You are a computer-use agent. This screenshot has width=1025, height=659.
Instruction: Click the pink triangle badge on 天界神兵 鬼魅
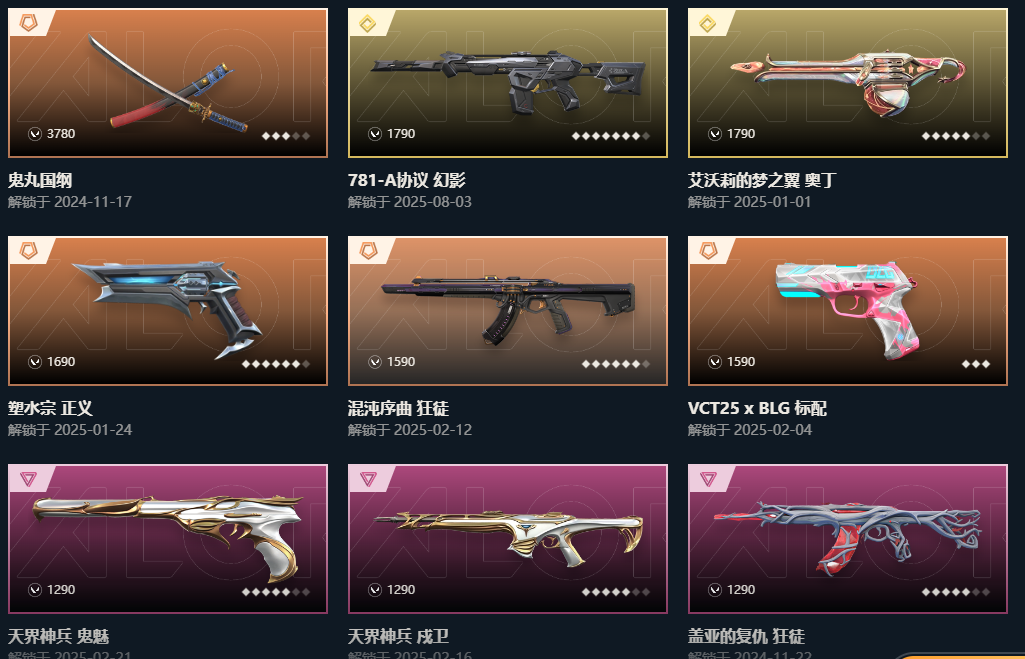pos(28,479)
